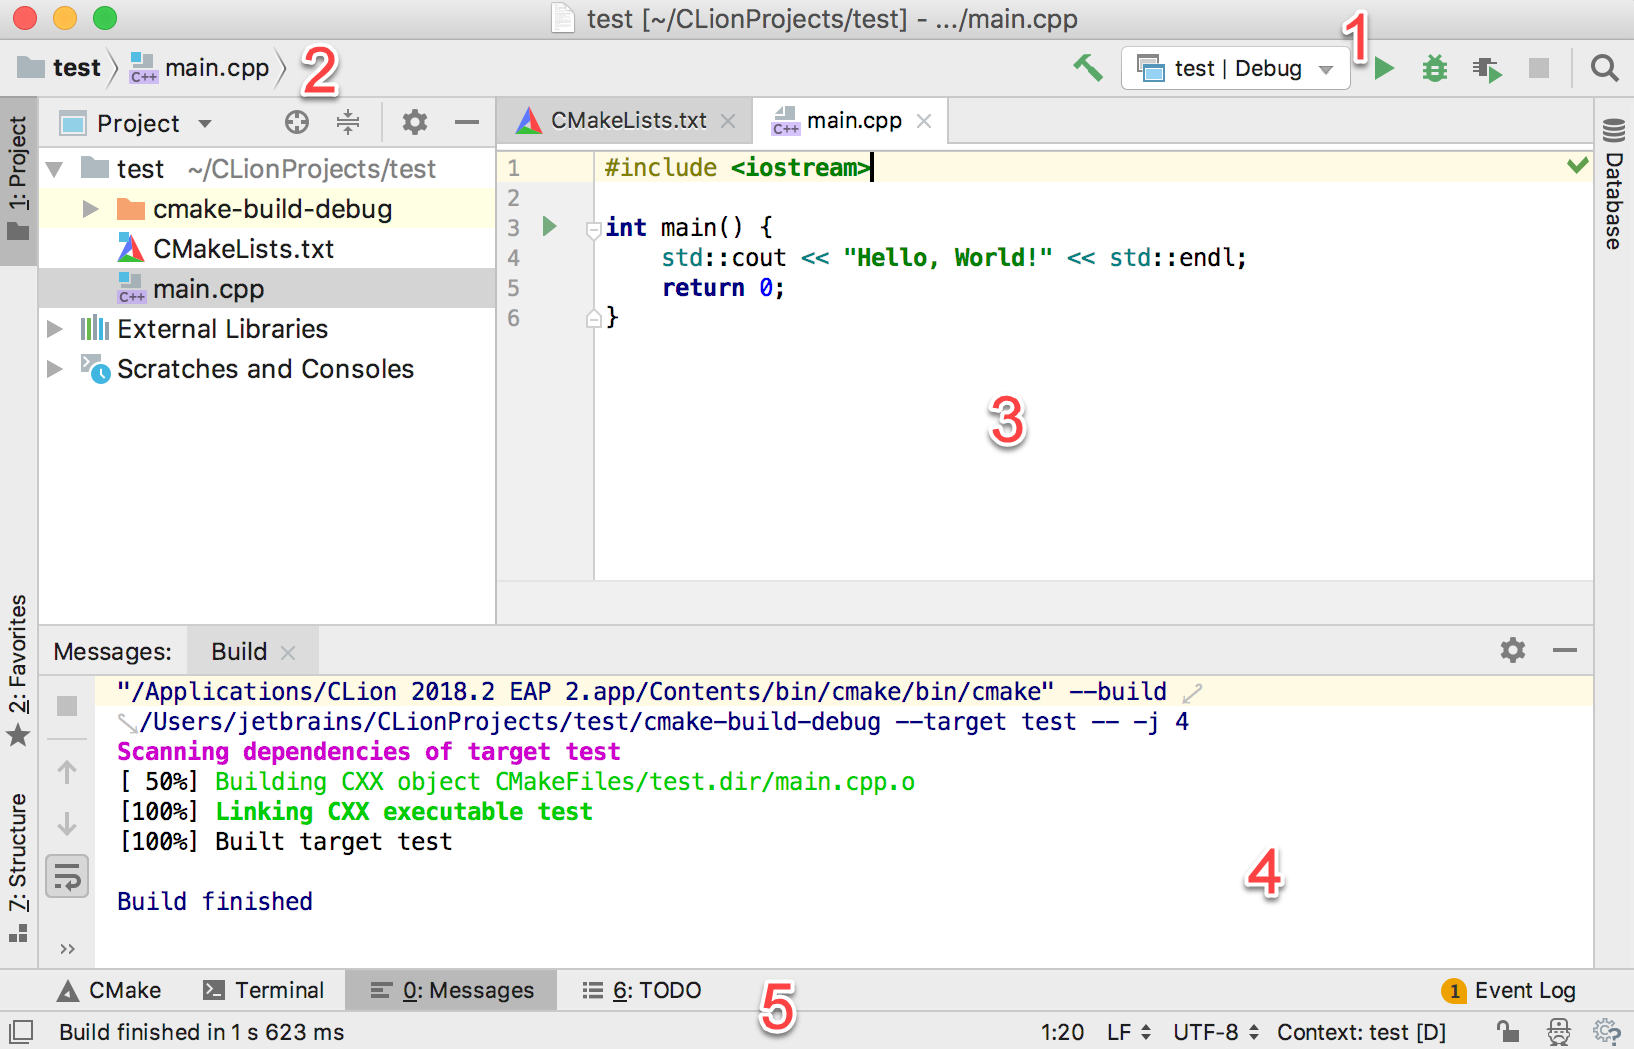Toggle the read-only lock icon in status bar
The height and width of the screenshot is (1049, 1634).
pos(1507,1031)
